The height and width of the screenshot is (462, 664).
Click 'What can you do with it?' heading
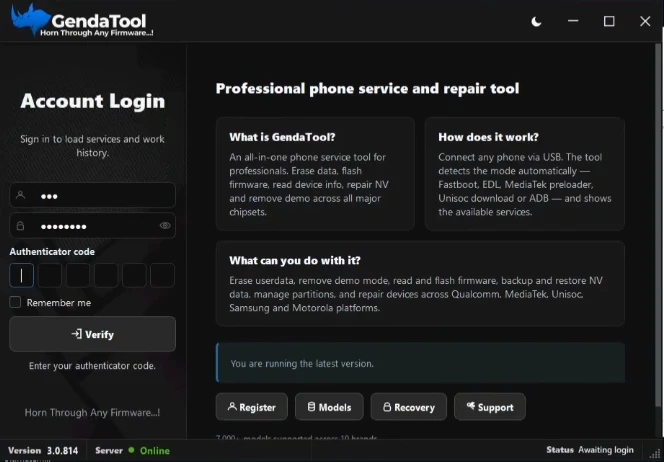pyautogui.click(x=295, y=260)
